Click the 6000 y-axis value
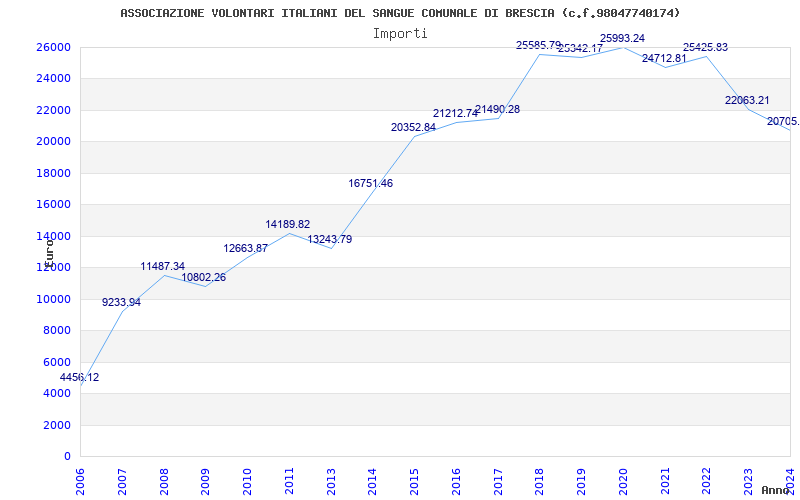Image resolution: width=800 pixels, height=500 pixels. [x=57, y=362]
